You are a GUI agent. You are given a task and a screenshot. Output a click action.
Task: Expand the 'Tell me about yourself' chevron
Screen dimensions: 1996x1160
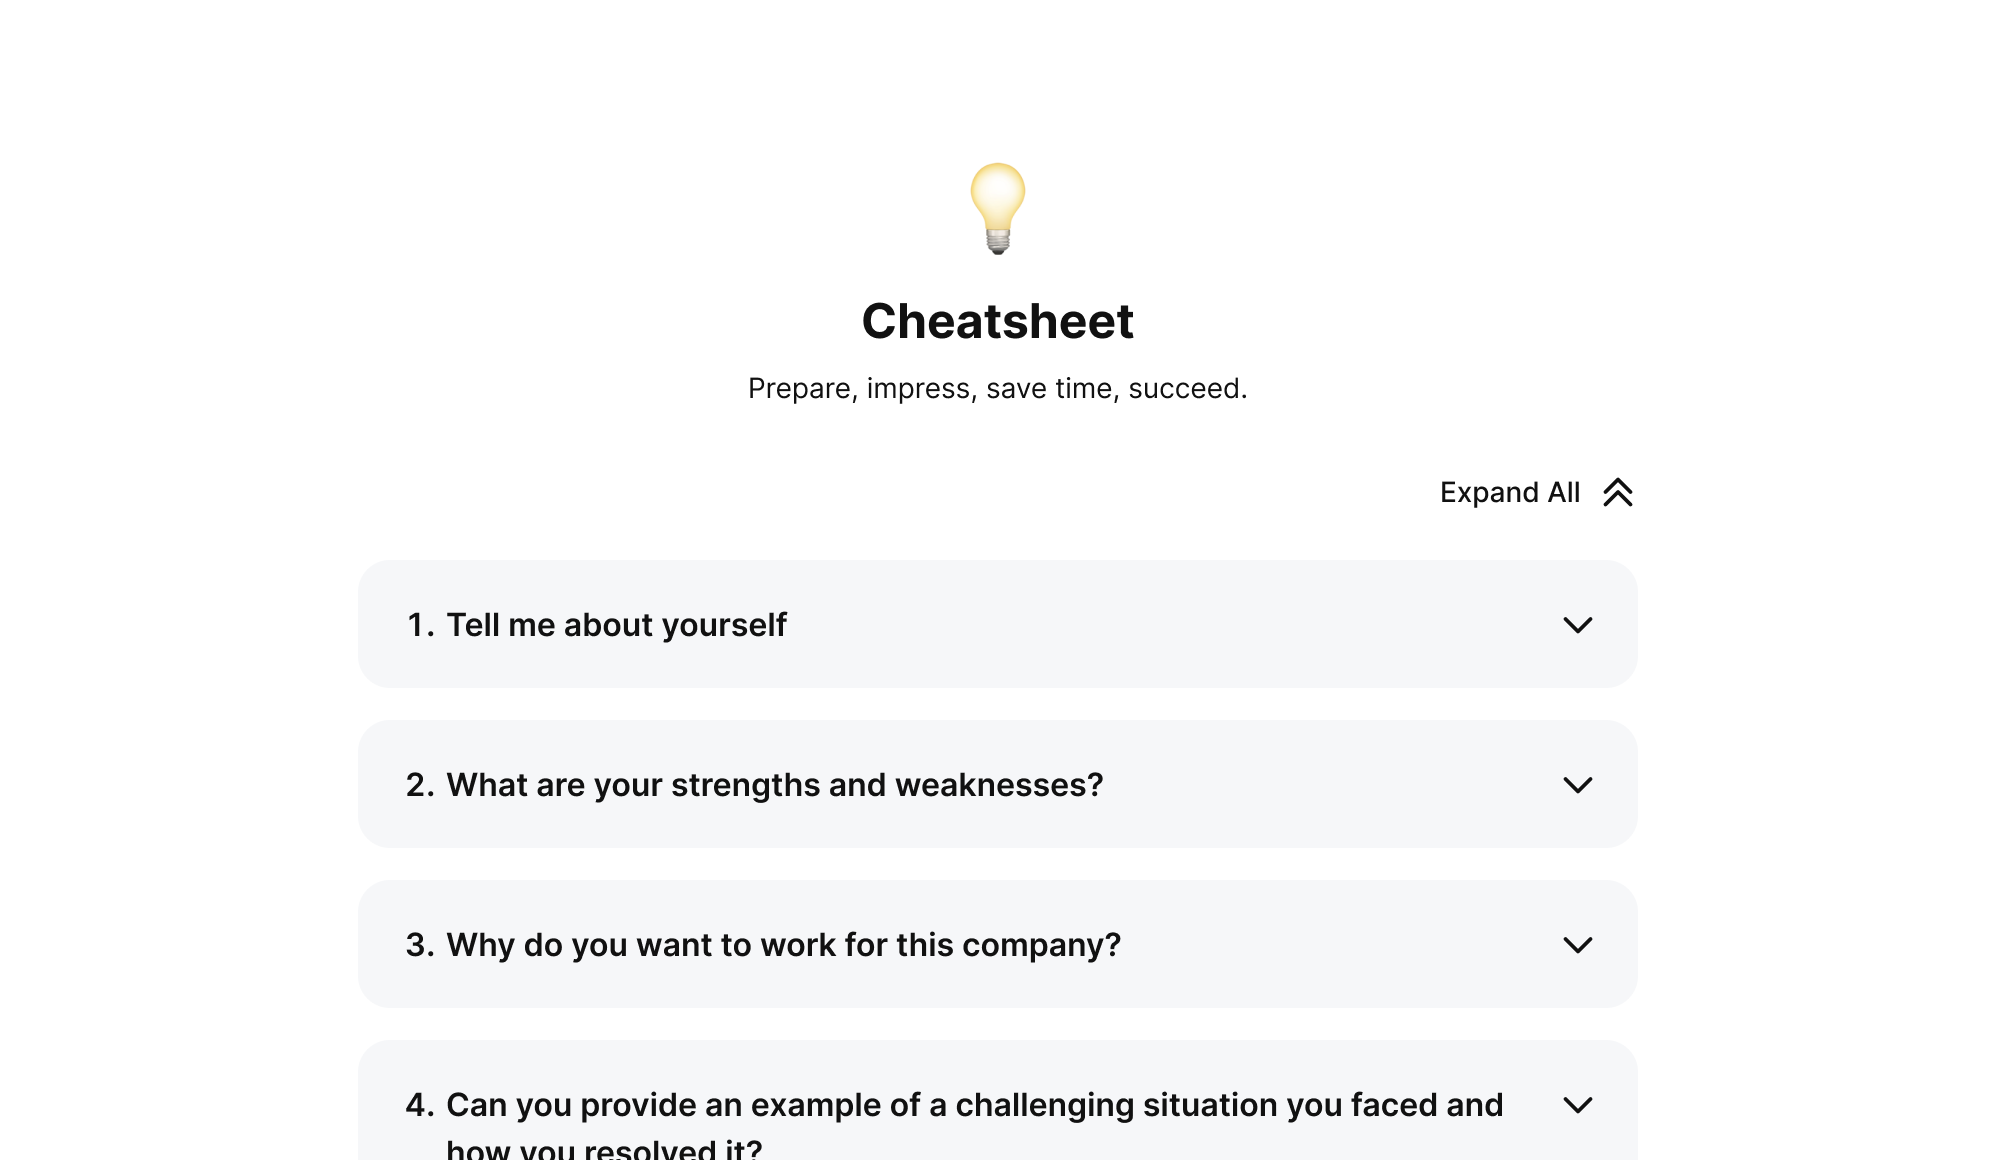click(1577, 625)
